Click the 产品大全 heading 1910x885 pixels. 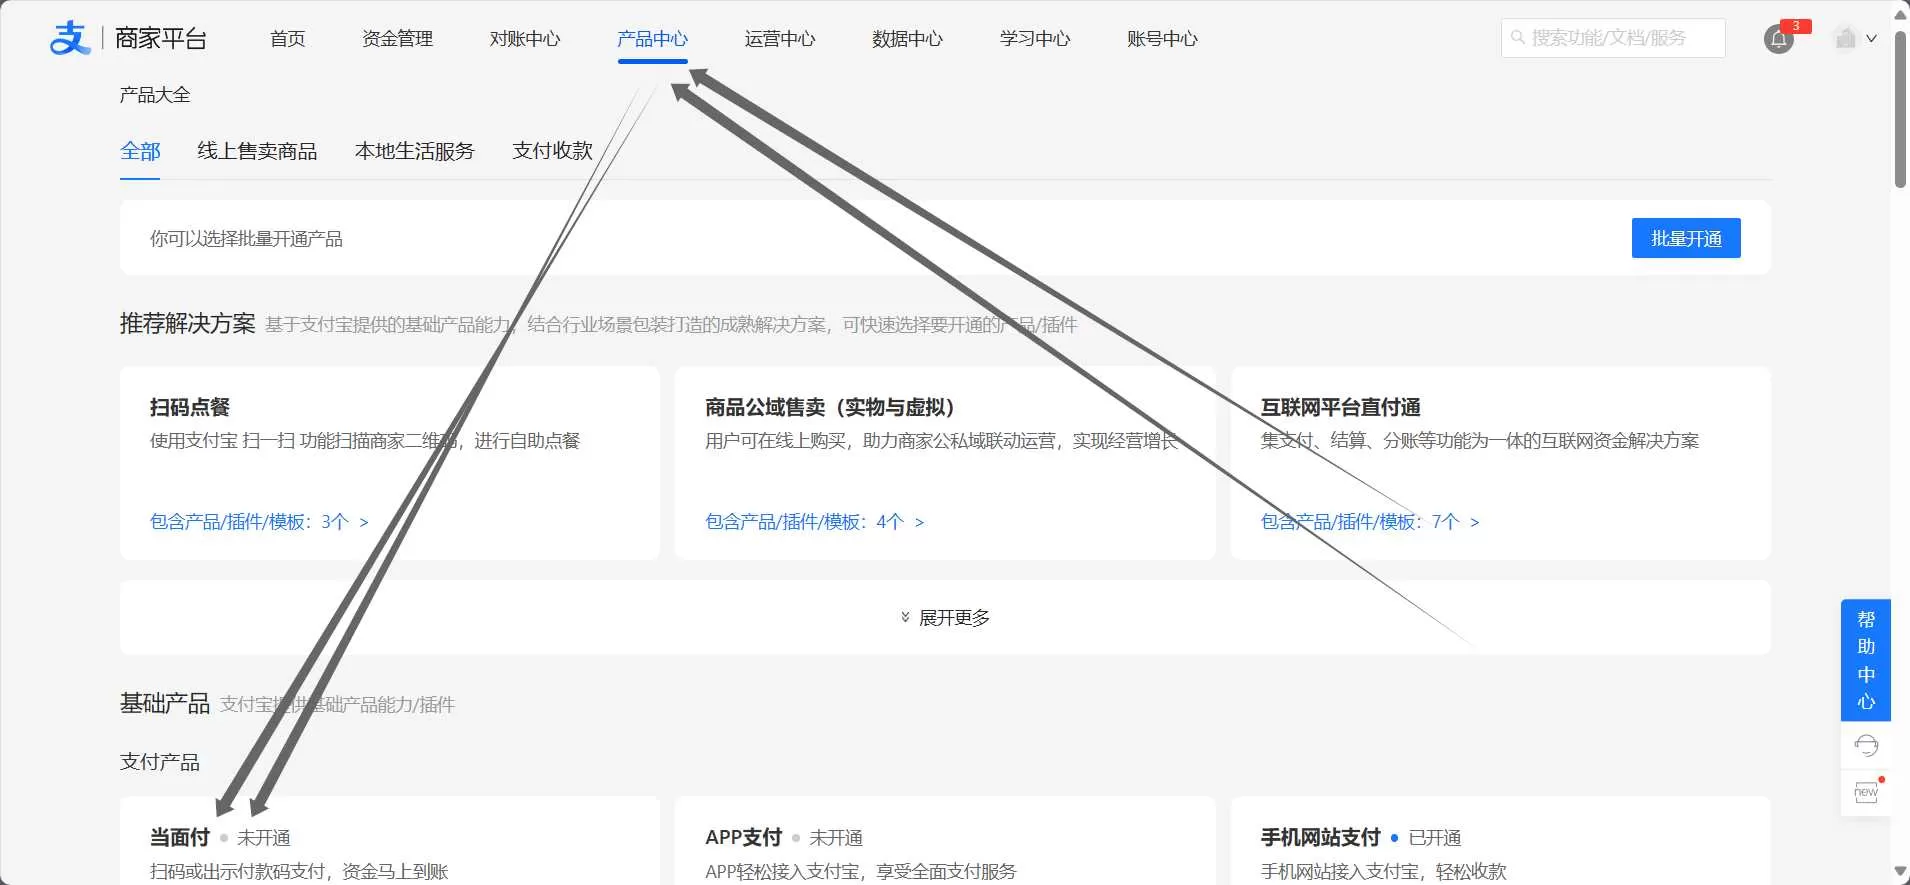point(155,95)
